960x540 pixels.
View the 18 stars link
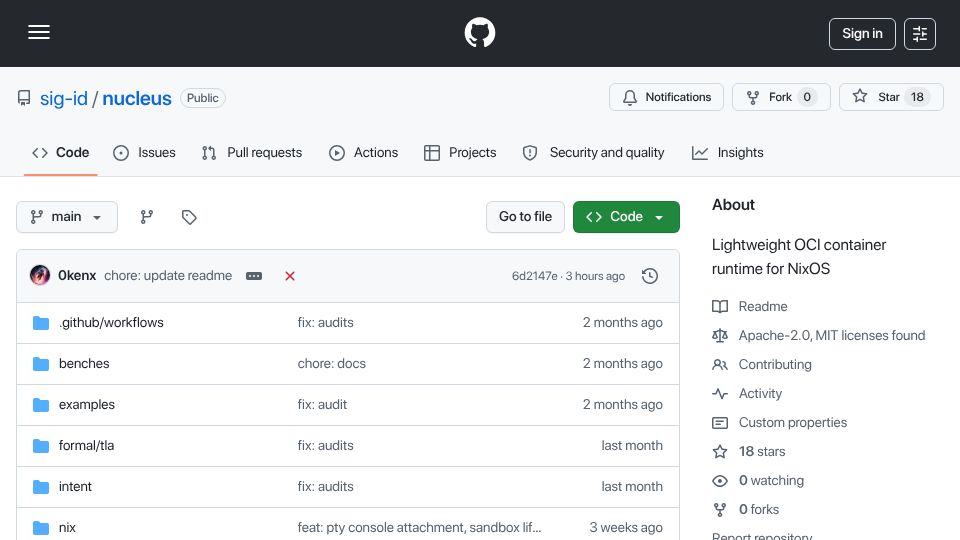pyautogui.click(x=749, y=452)
